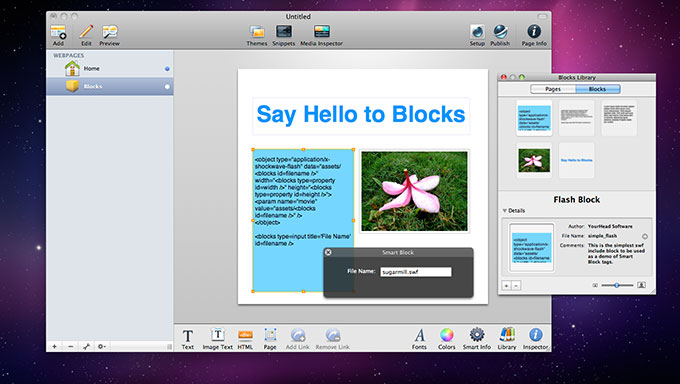This screenshot has width=680, height=384.
Task: Click the Flash Block title in library
Action: tap(576, 200)
